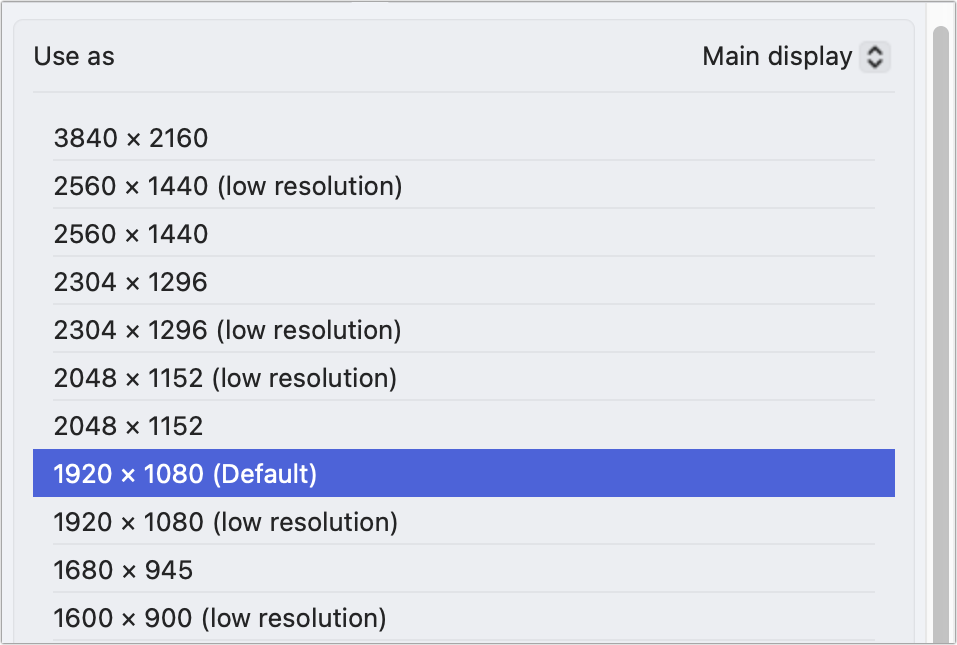Click the highlighted 1920 × 1080 (Default) row

[463, 474]
